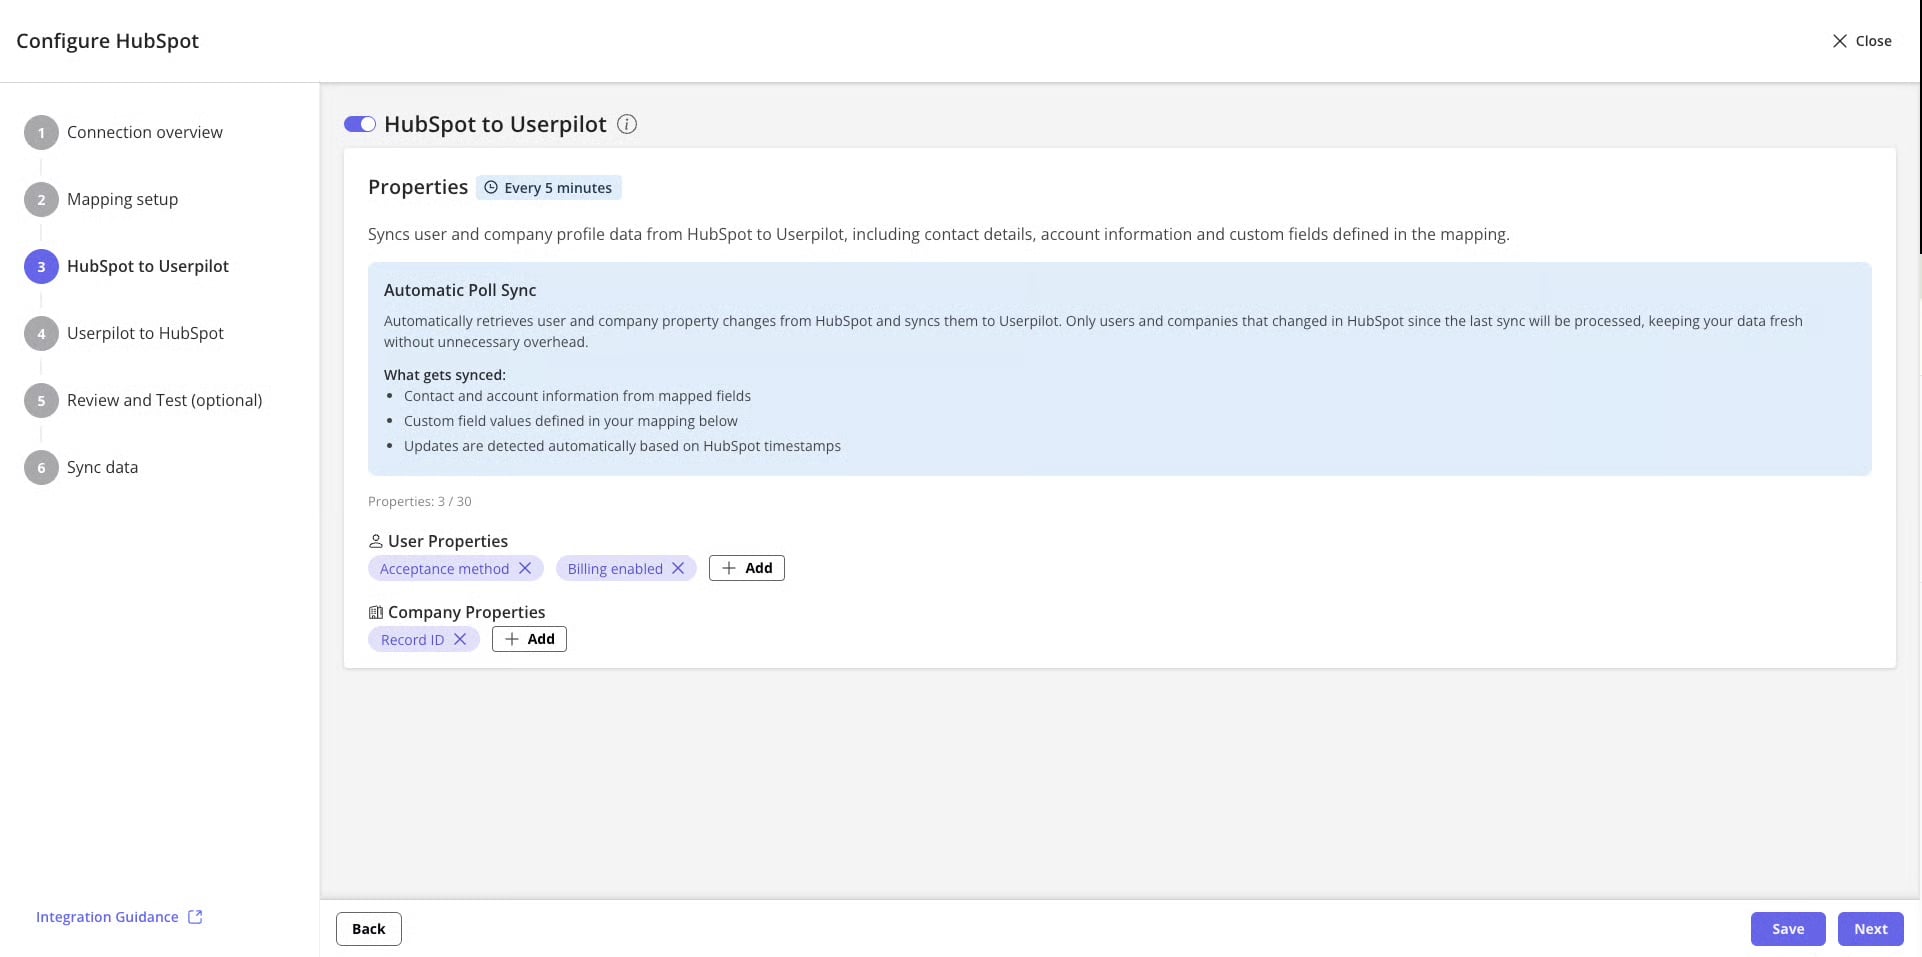This screenshot has width=1922, height=957.
Task: Close the Configure HubSpot dialog
Action: coord(1862,41)
